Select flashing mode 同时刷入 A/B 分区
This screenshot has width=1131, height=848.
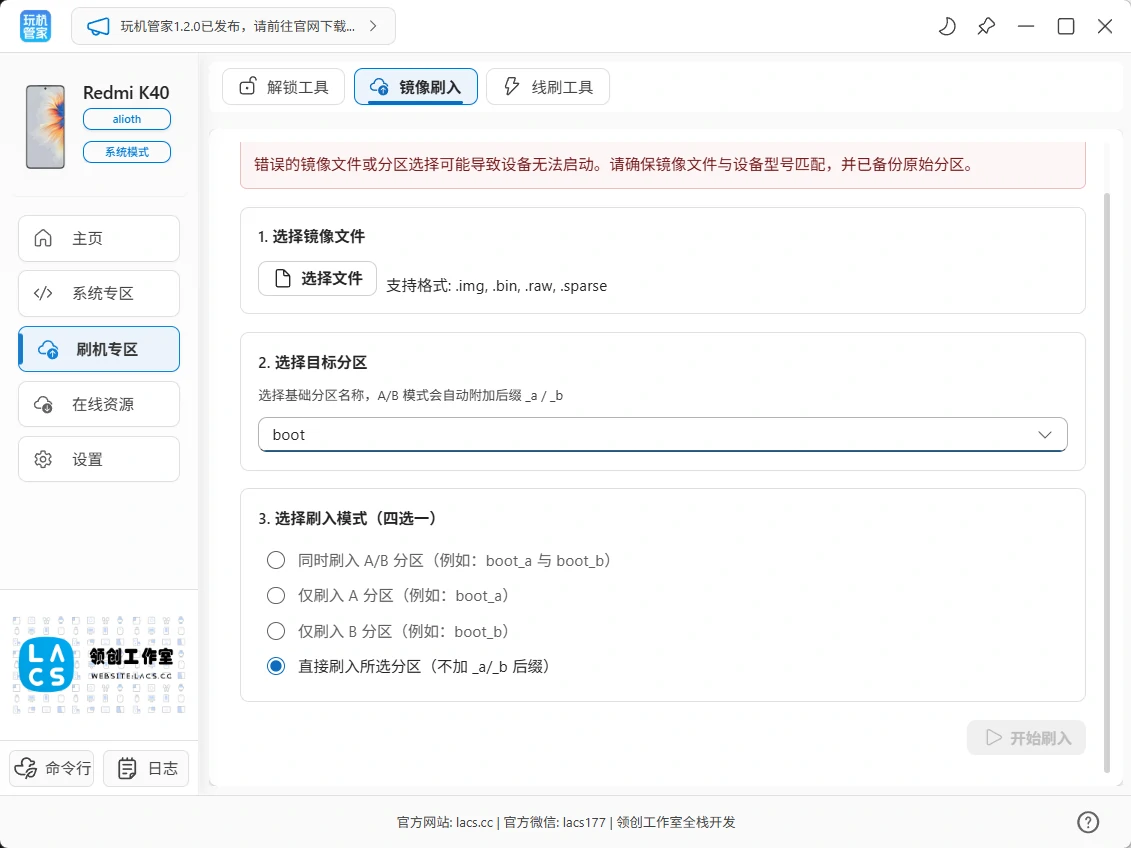point(276,560)
